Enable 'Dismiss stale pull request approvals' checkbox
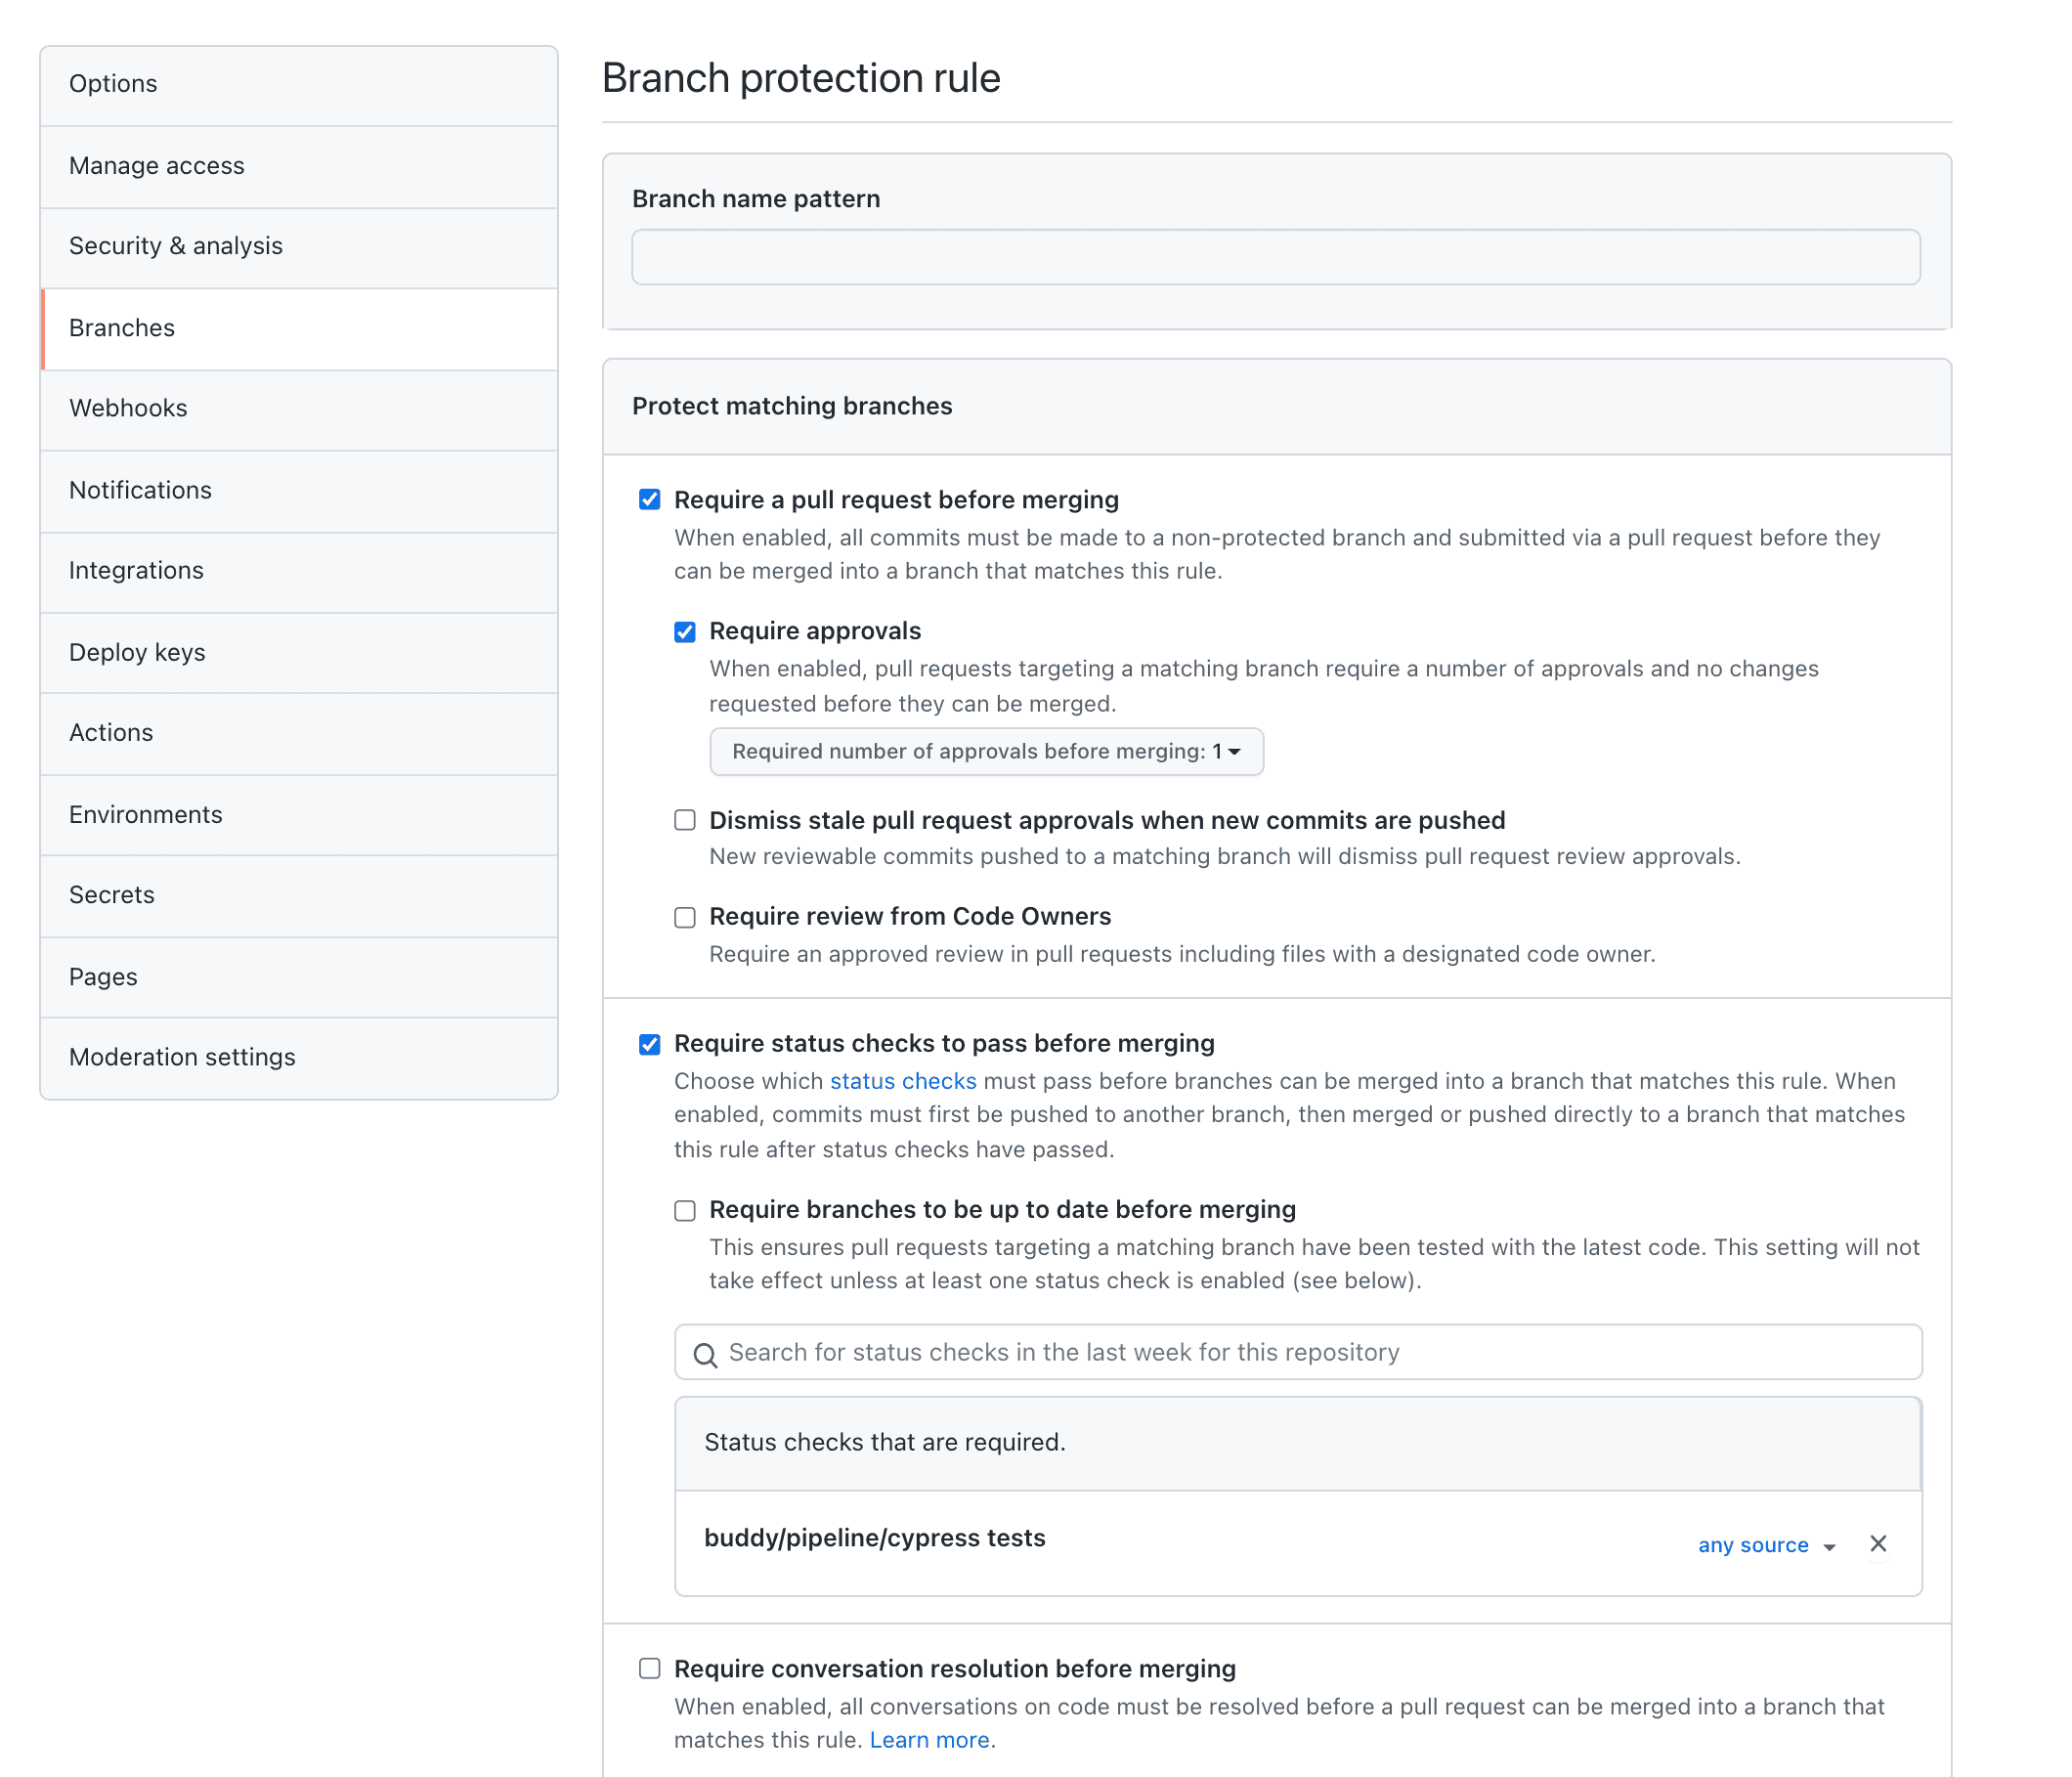The width and height of the screenshot is (2072, 1777). [x=683, y=820]
